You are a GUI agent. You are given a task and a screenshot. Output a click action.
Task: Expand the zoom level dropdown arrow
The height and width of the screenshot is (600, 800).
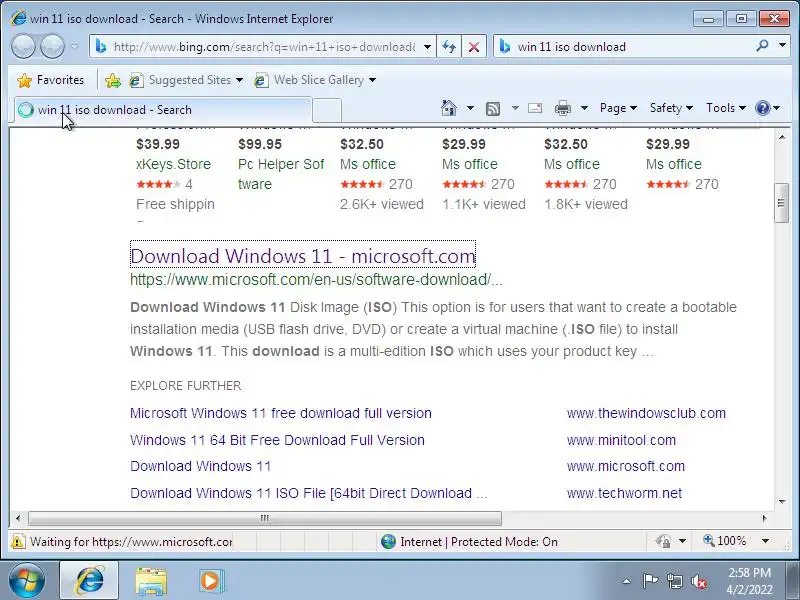(765, 541)
